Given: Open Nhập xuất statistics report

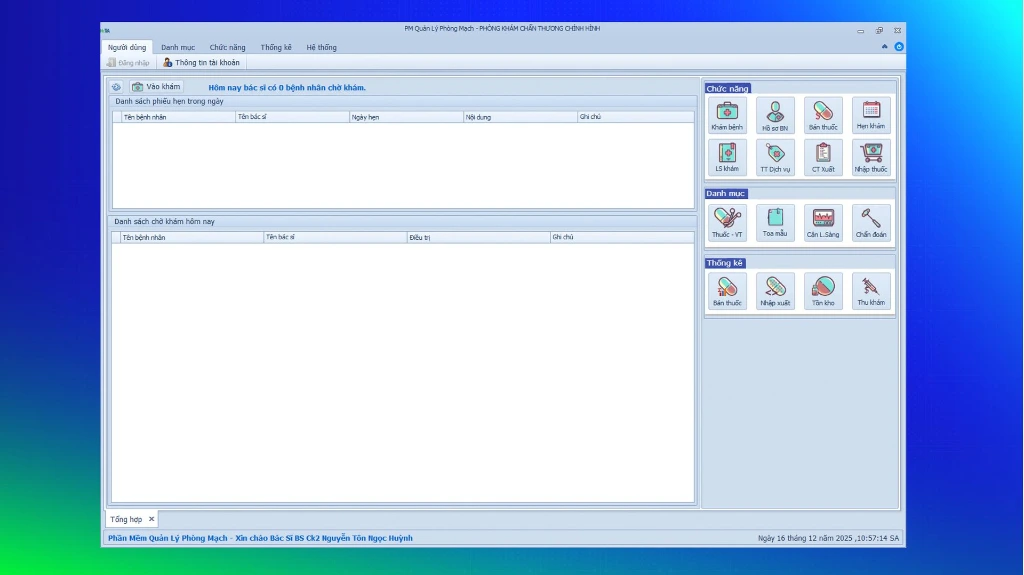Looking at the screenshot, I should point(775,291).
